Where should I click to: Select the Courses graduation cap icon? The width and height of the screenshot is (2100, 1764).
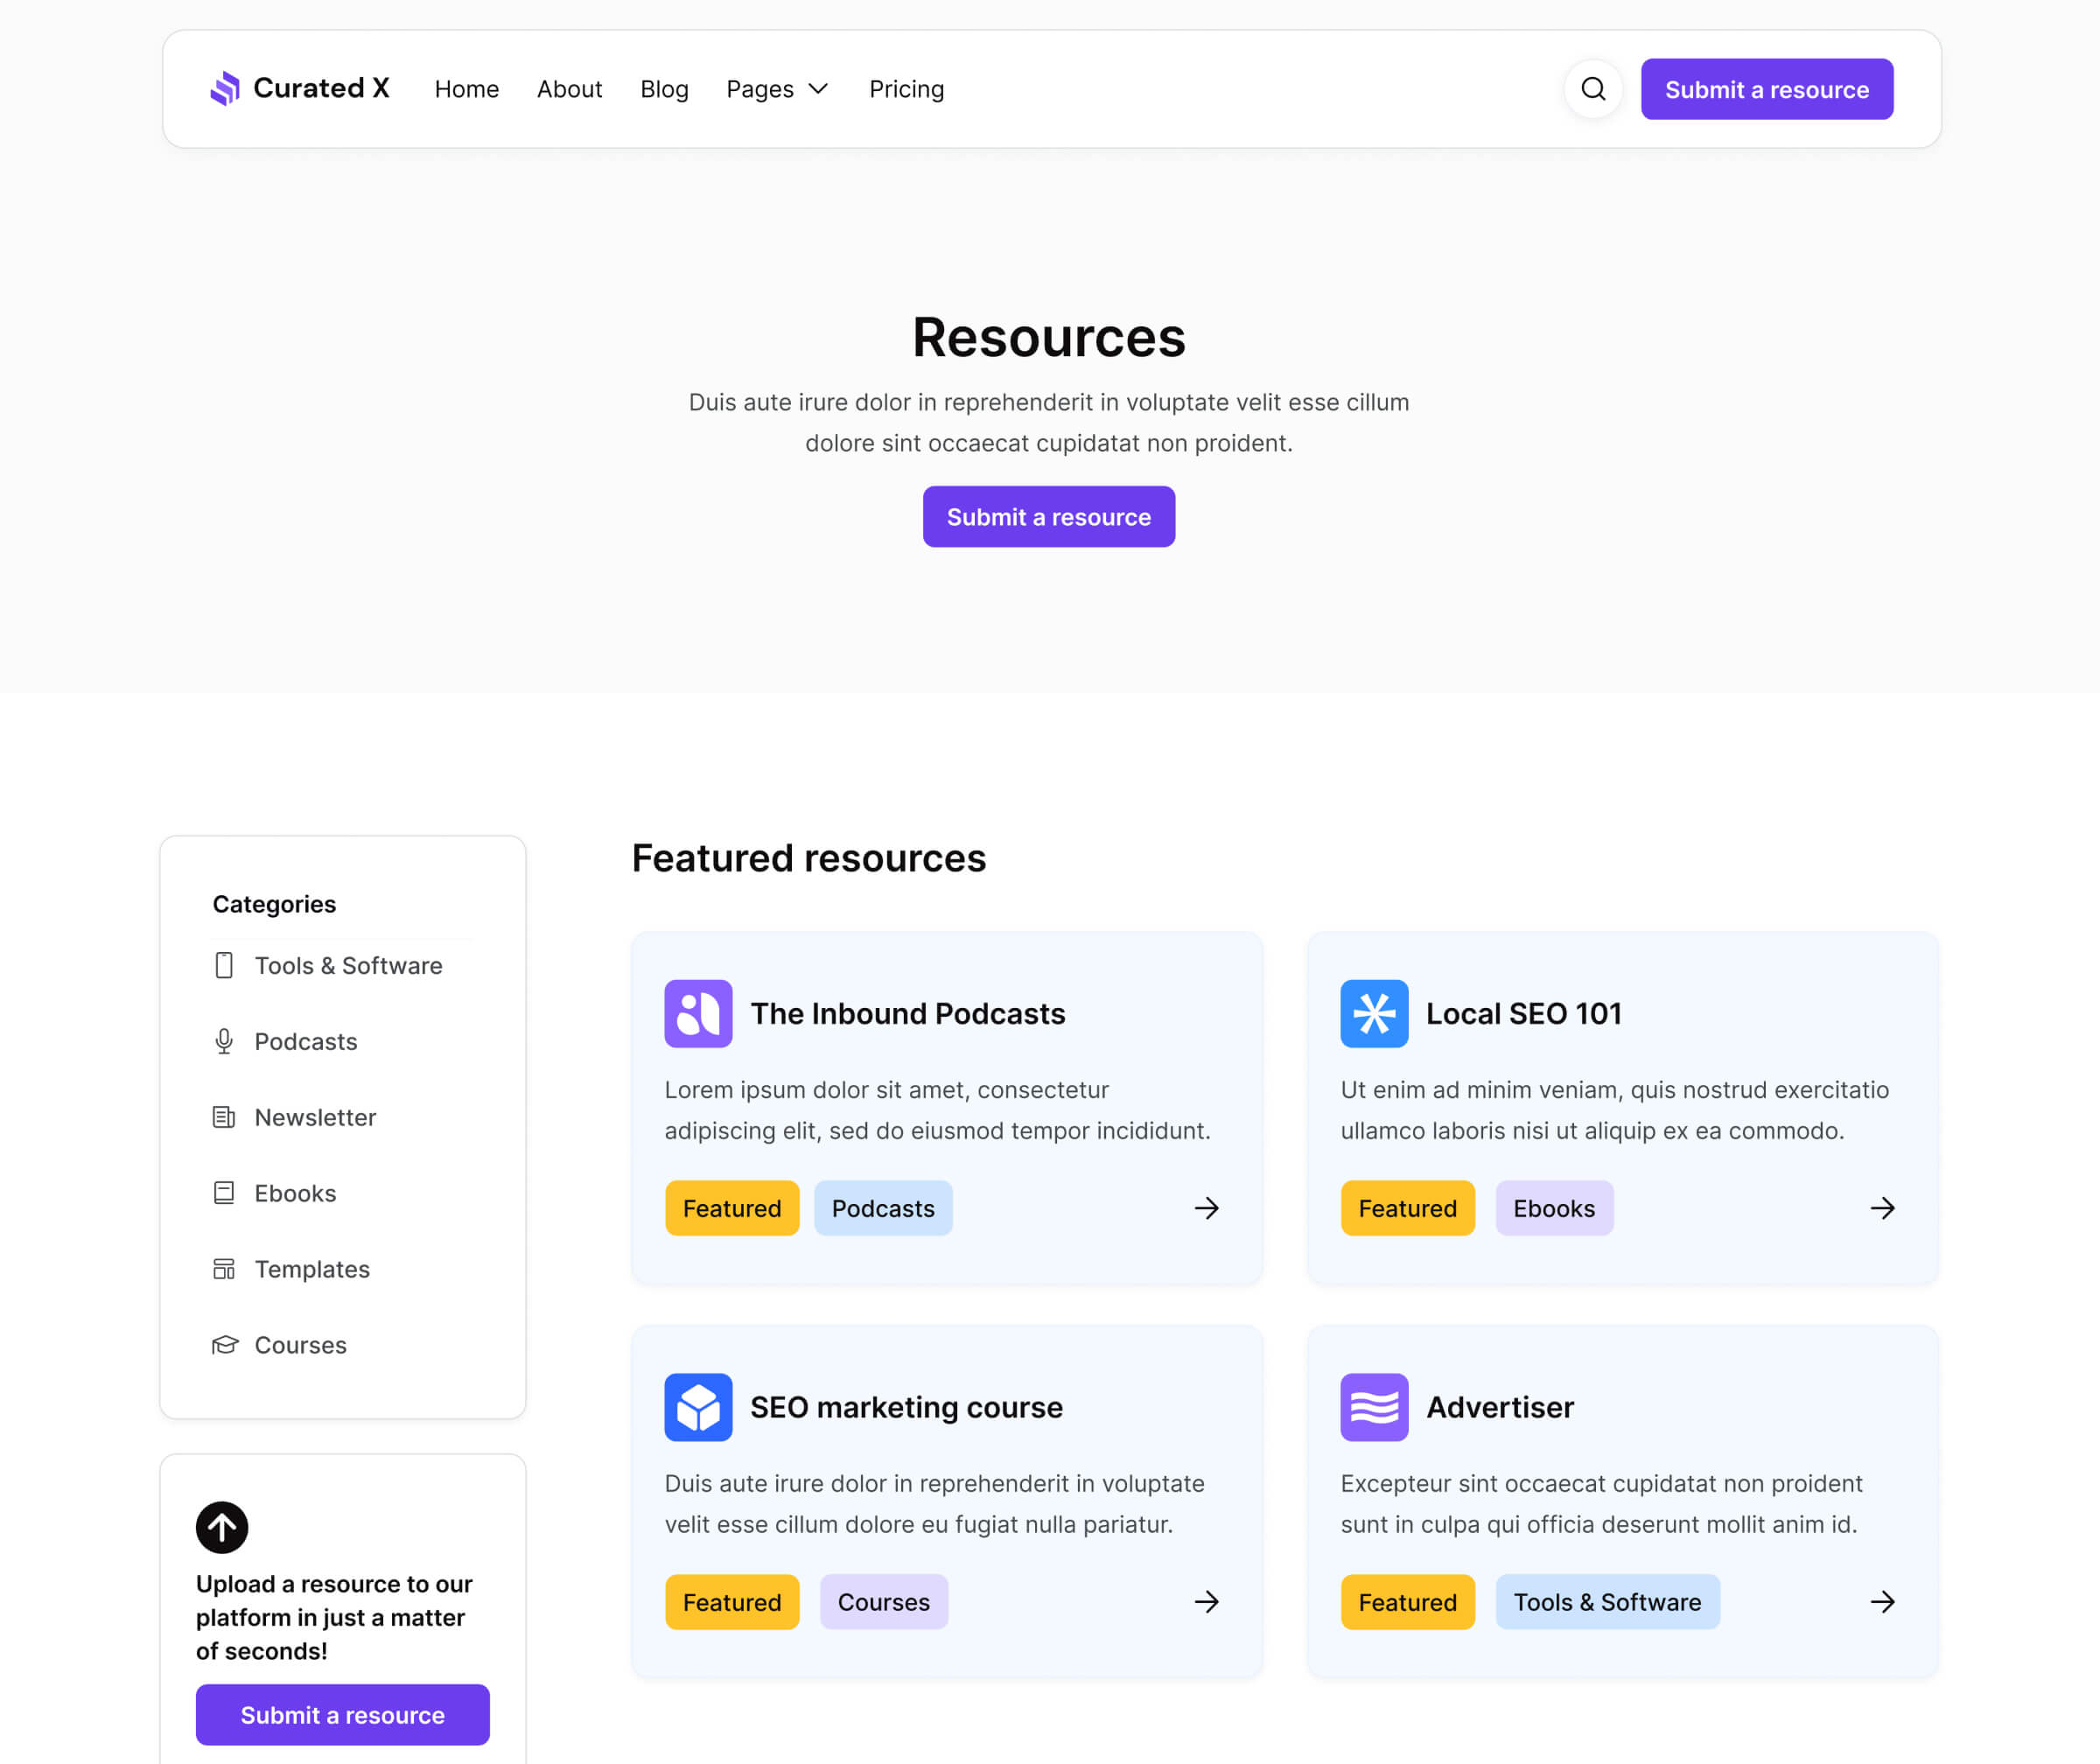224,1344
